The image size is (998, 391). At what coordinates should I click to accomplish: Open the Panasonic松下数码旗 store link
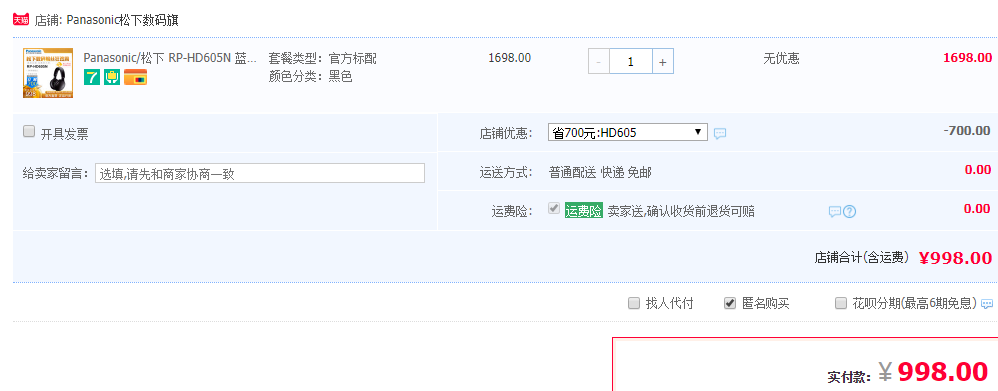click(122, 20)
